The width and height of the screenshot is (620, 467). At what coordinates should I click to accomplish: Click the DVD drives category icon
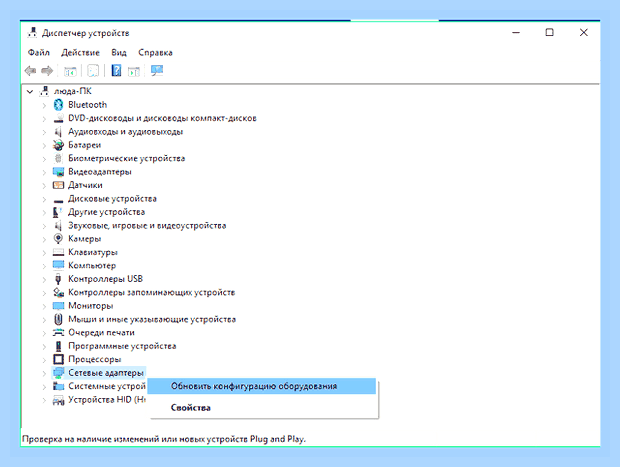coord(59,118)
